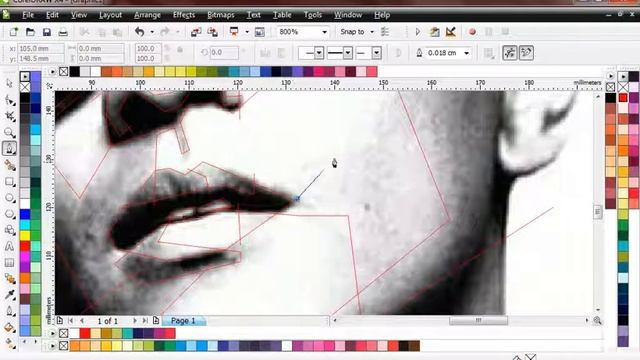Open the start arrowhead dropdown
This screenshot has width=640, height=360.
(319, 53)
